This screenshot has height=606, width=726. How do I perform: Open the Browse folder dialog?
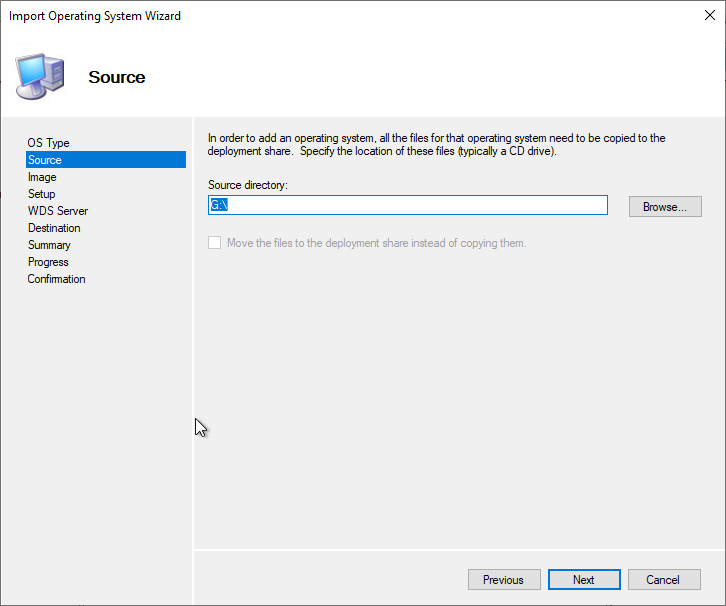point(665,206)
